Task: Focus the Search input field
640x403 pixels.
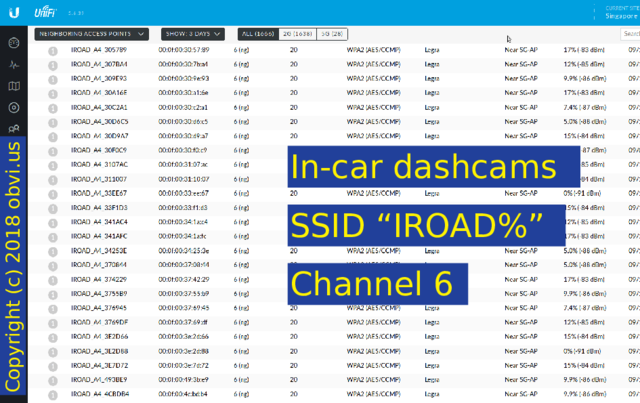Action: pyautogui.click(x=630, y=34)
